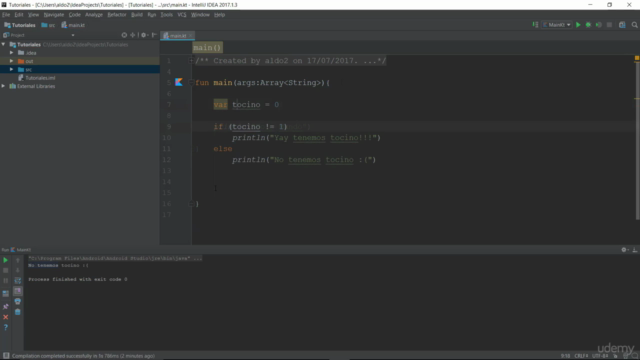Image resolution: width=640 pixels, height=360 pixels.
Task: Run MainKt with the green toolbar Run button
Action: pos(578,25)
